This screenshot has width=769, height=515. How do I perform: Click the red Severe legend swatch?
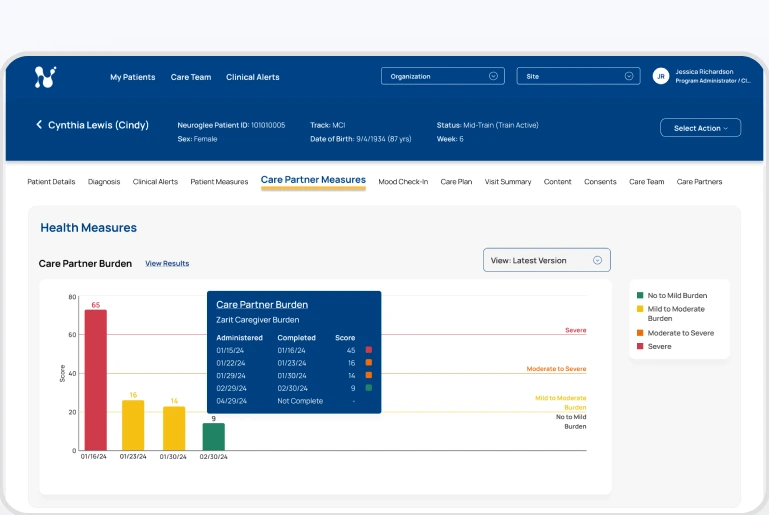pyautogui.click(x=640, y=346)
